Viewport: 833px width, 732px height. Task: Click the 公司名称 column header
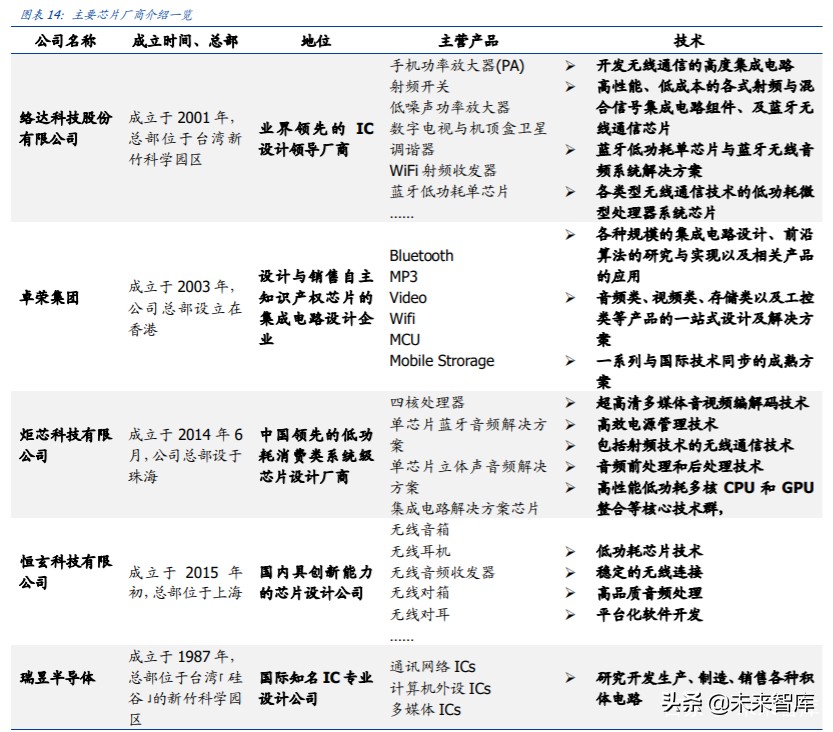[63, 41]
